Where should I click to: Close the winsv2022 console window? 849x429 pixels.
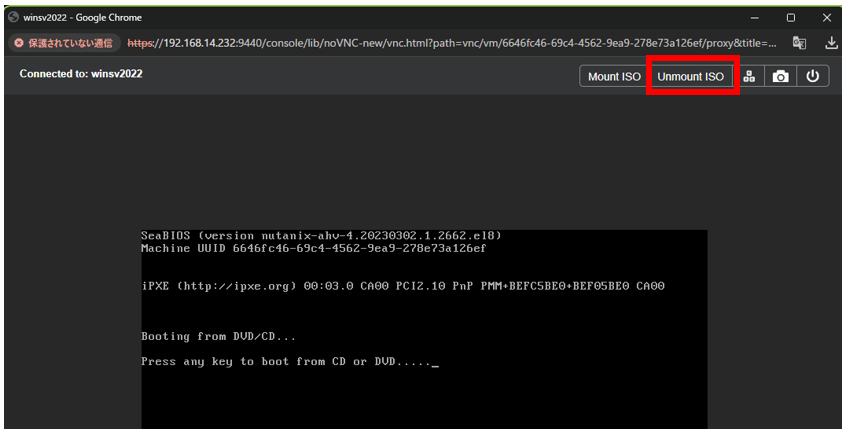(827, 17)
